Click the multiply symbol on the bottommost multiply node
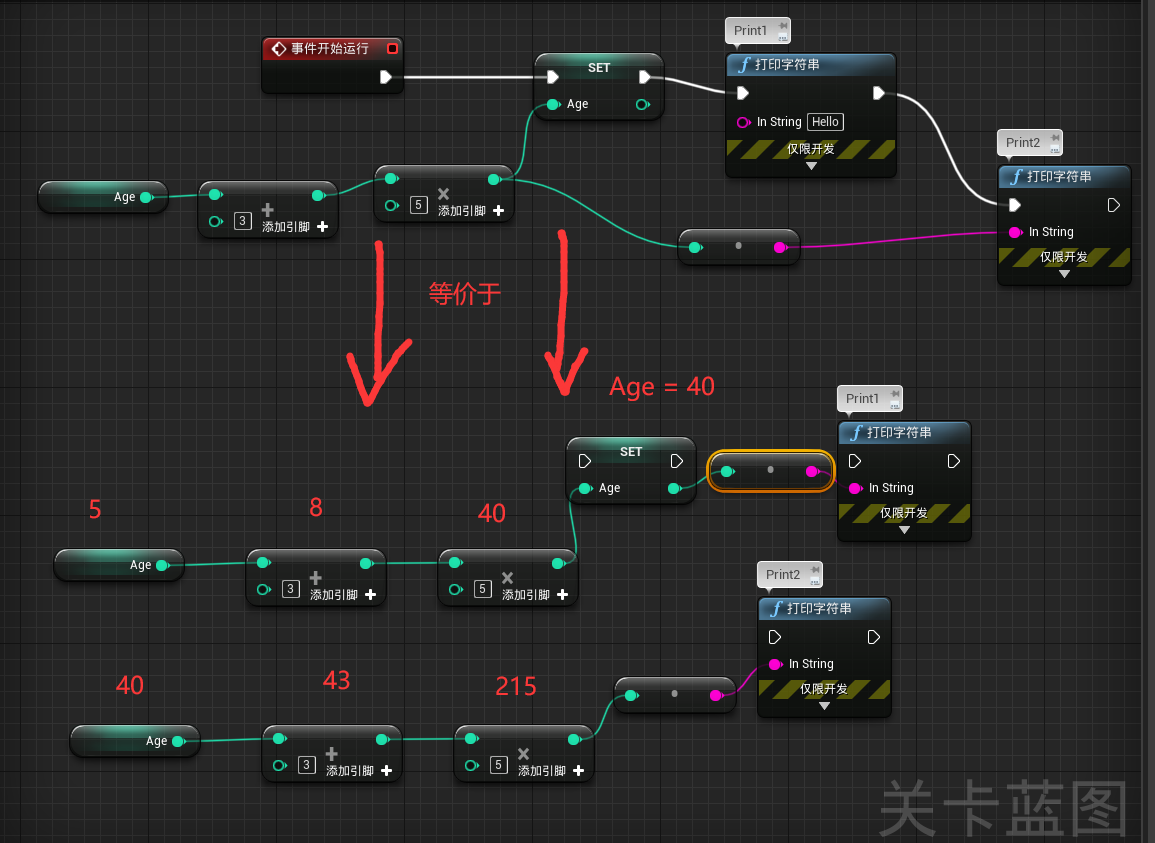Screen dimensions: 1155x843 pyautogui.click(x=523, y=754)
